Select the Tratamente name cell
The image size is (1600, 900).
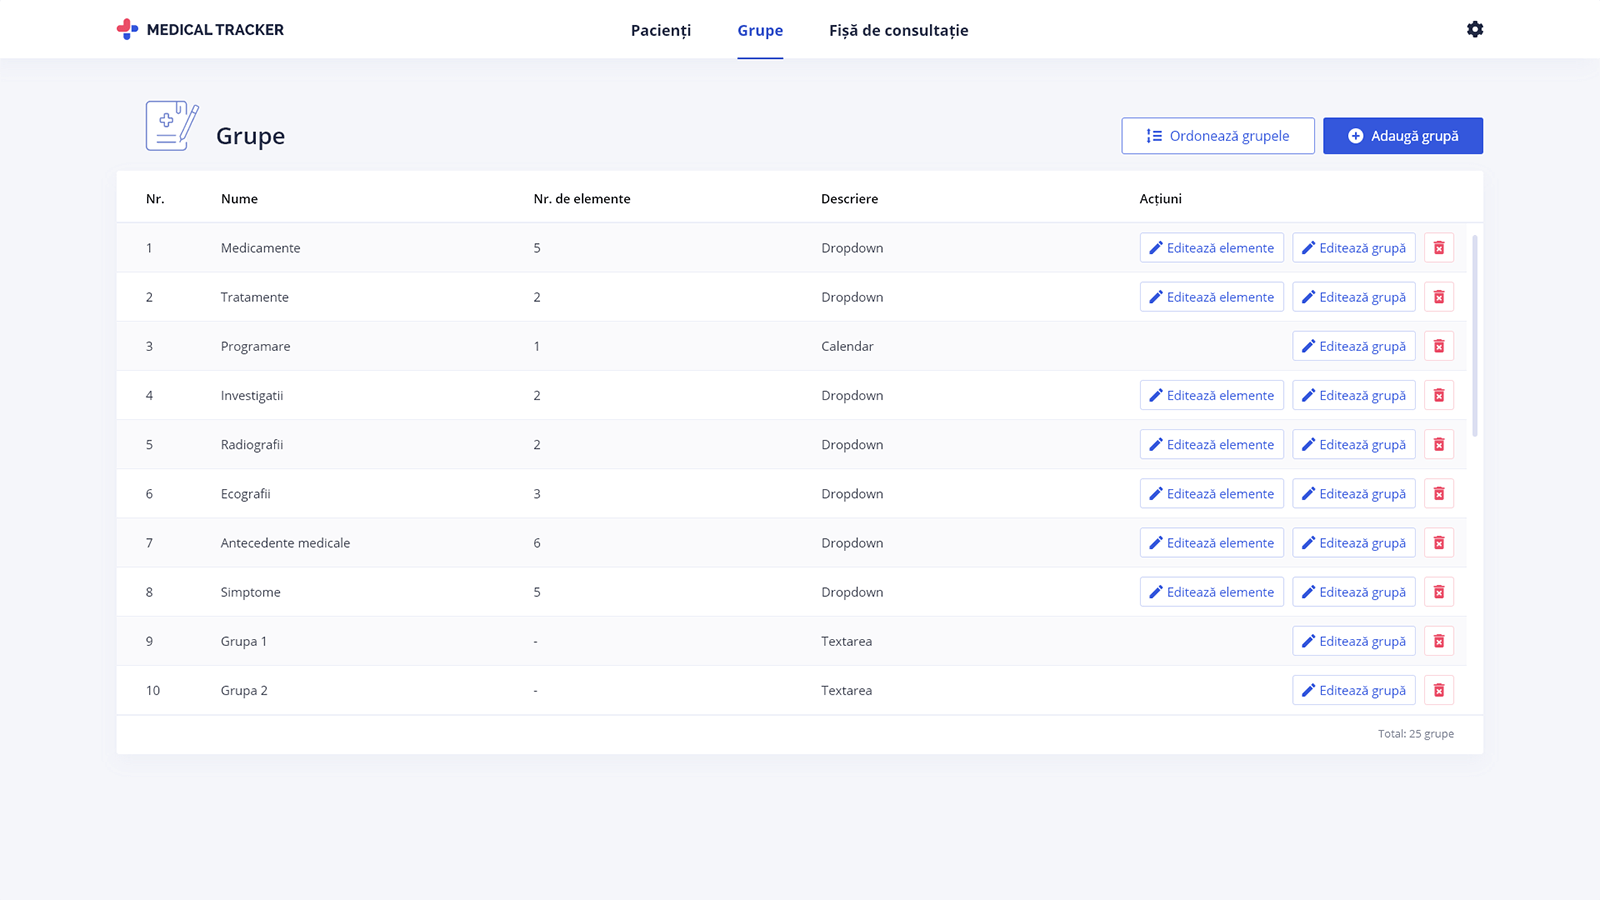pos(255,297)
